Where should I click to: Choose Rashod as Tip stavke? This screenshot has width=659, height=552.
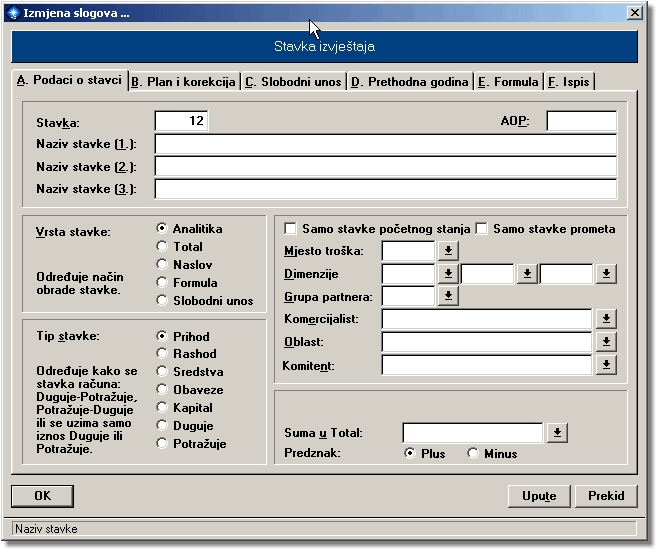coord(162,354)
